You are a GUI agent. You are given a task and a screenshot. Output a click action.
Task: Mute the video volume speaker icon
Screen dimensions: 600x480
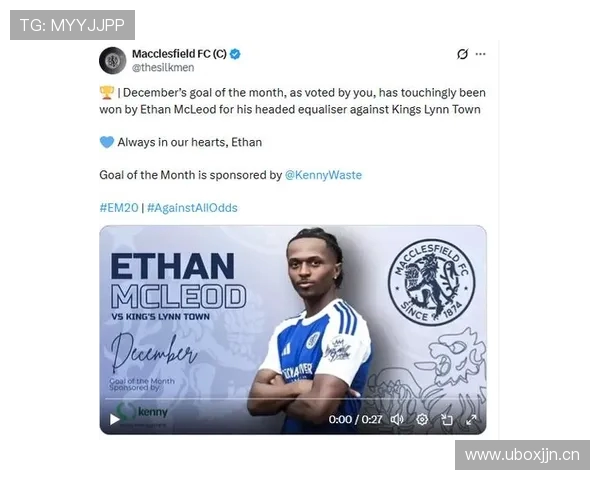tap(397, 420)
